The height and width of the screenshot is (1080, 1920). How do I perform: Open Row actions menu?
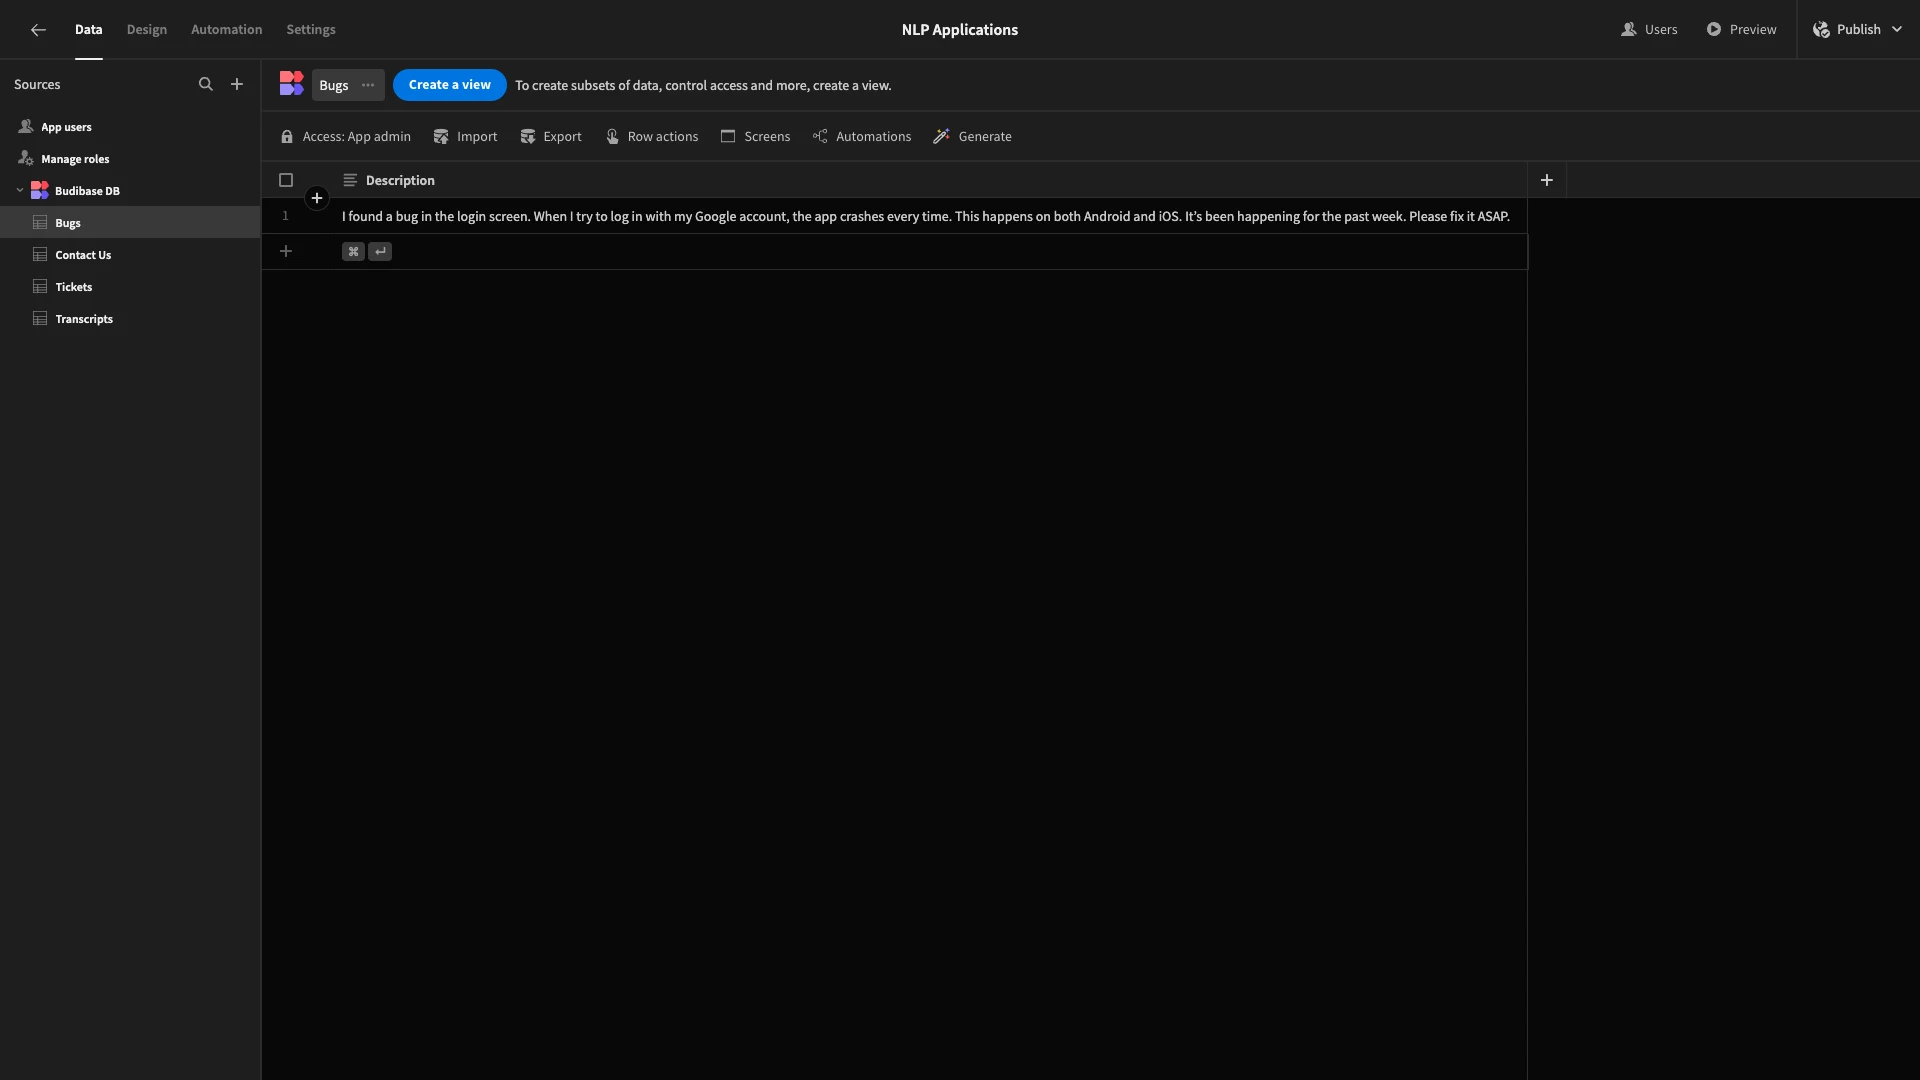[652, 136]
